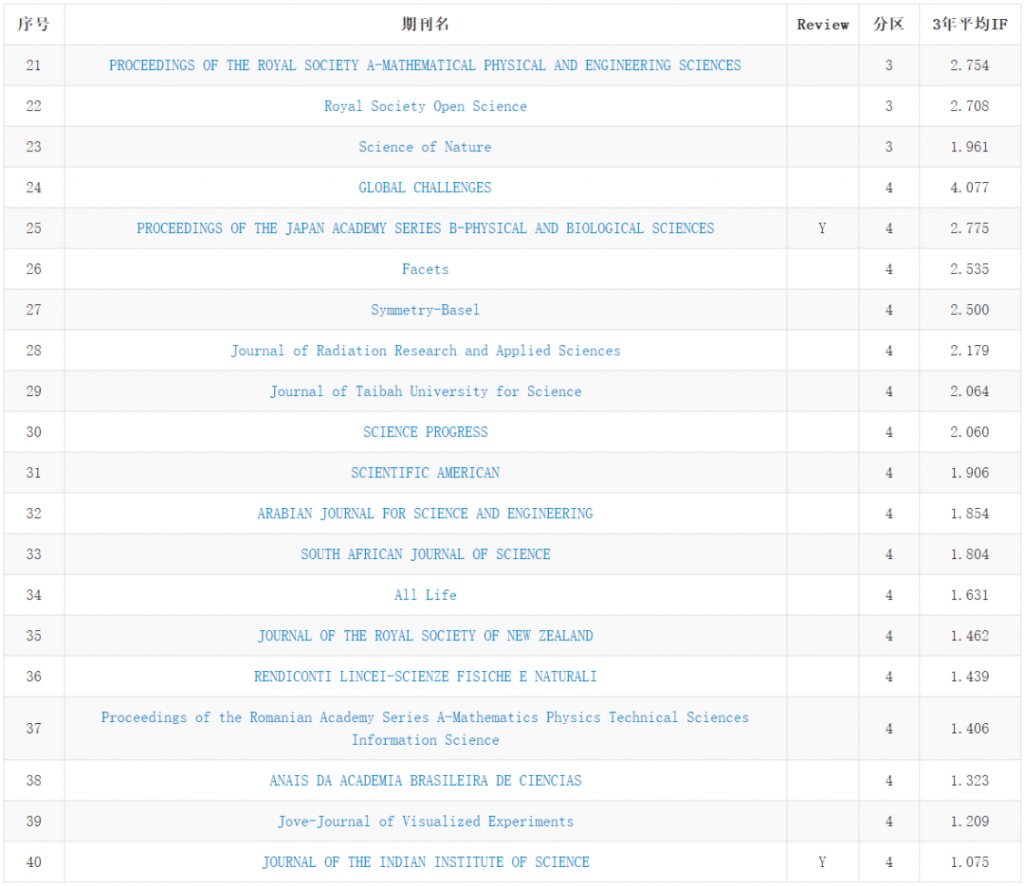Image resolution: width=1024 pixels, height=886 pixels.
Task: Open PROCEEDINGS OF THE JAPAN ACADEMY SERIES B link
Action: pos(425,229)
